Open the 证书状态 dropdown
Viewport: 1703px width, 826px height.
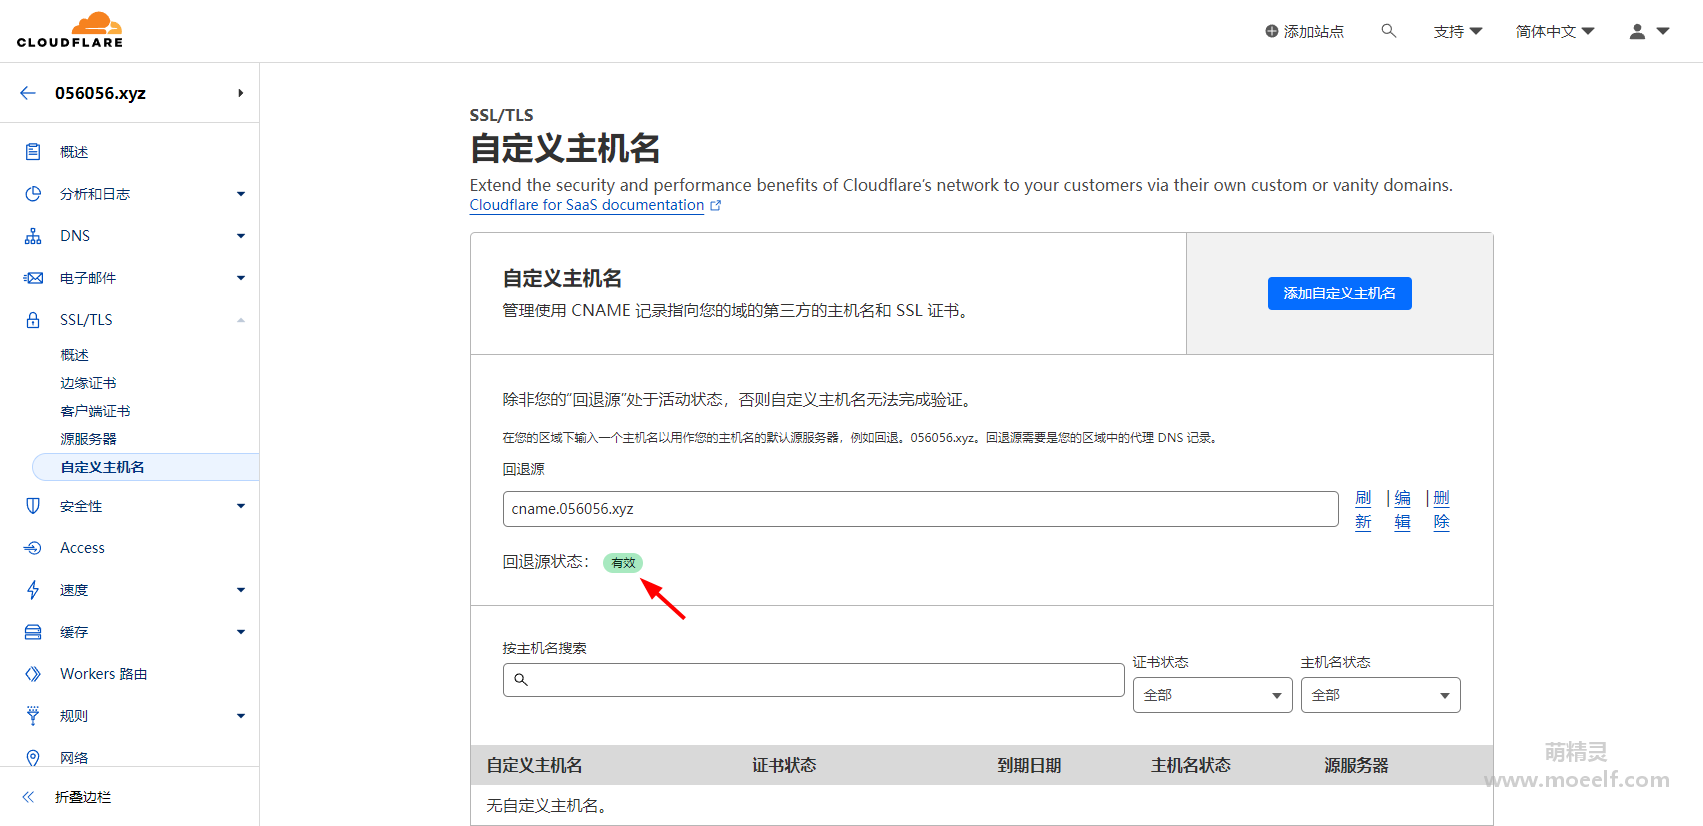click(x=1212, y=695)
